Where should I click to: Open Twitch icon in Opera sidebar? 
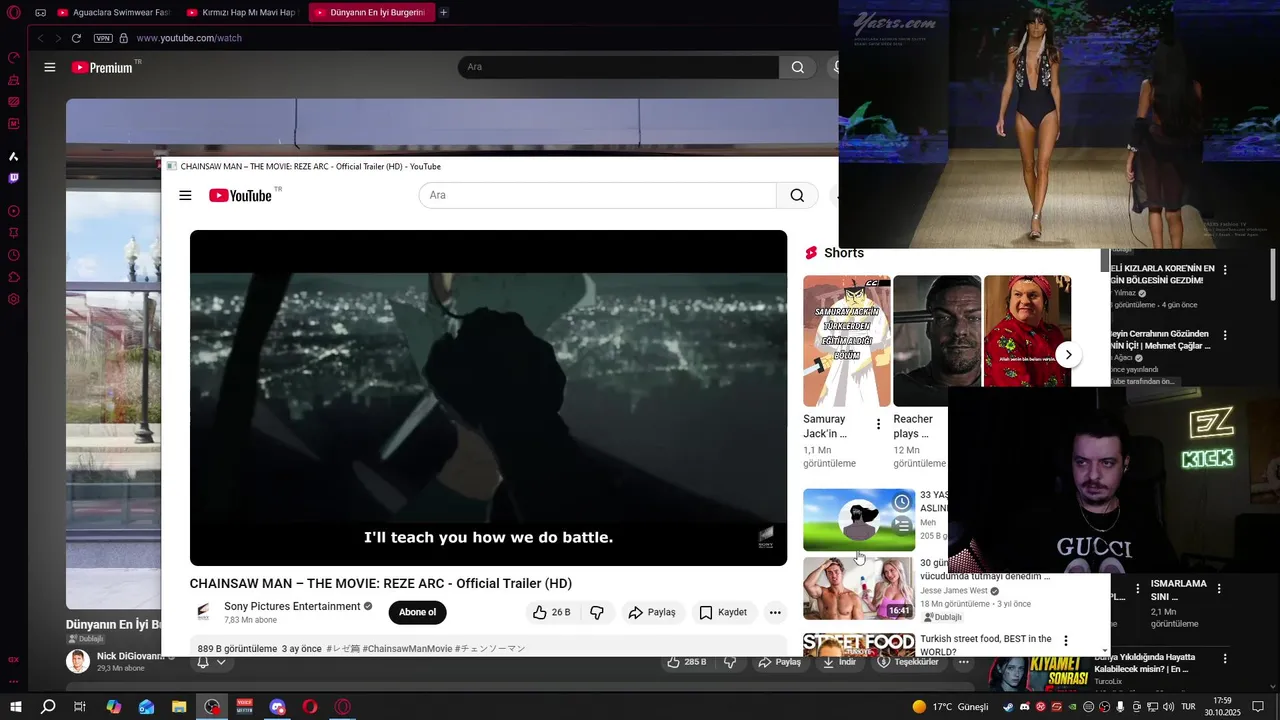pyautogui.click(x=13, y=178)
